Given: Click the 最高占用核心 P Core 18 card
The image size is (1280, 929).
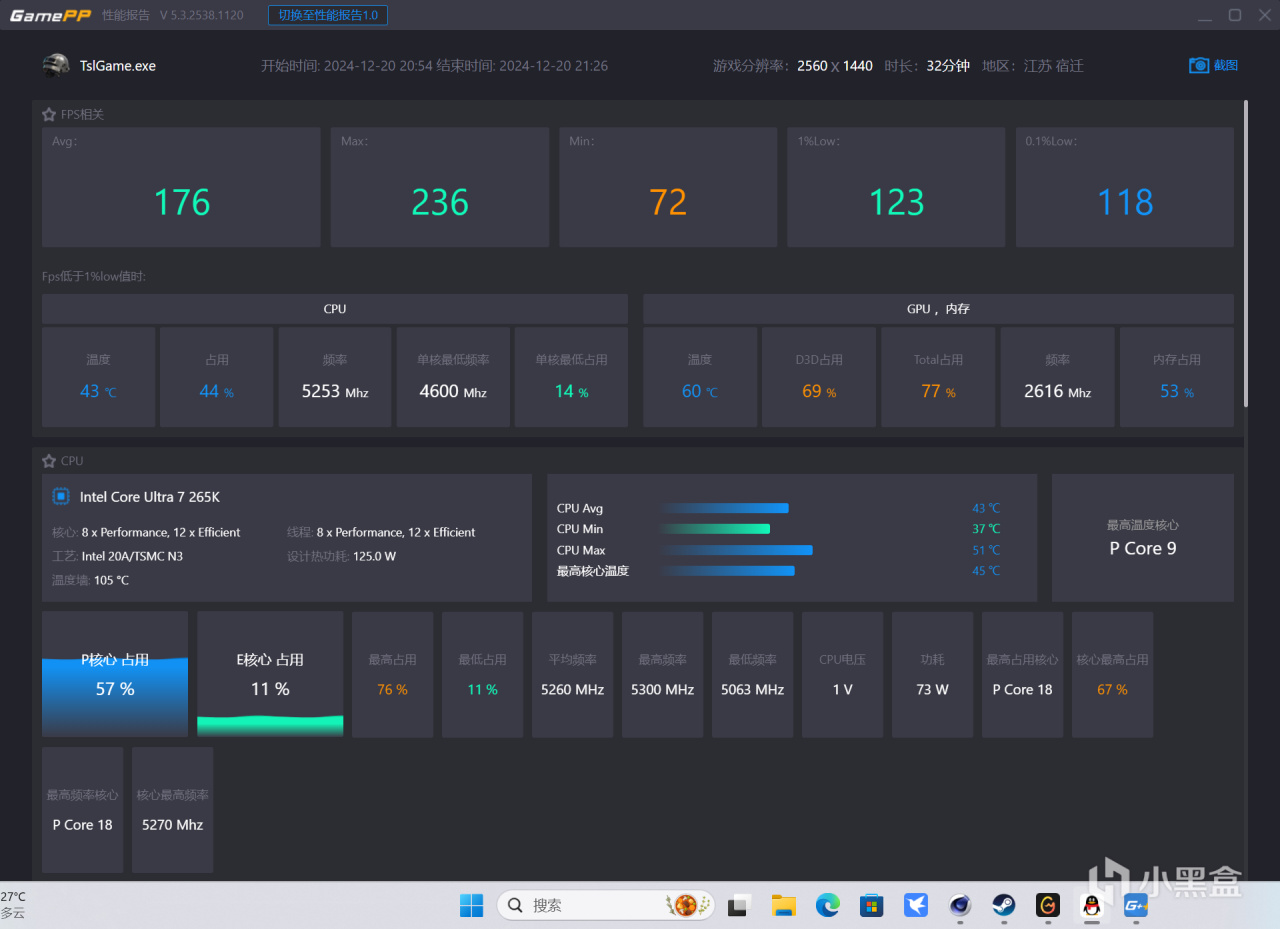Looking at the screenshot, I should (1022, 674).
